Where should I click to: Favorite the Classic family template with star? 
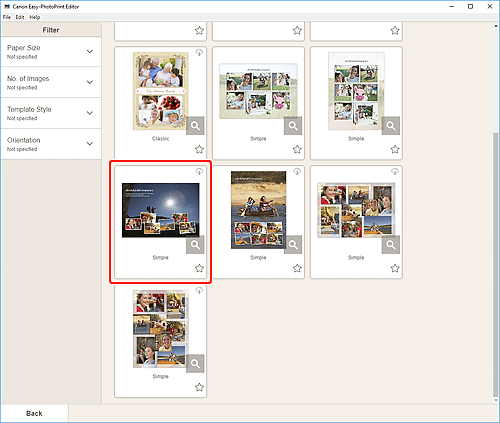(199, 149)
